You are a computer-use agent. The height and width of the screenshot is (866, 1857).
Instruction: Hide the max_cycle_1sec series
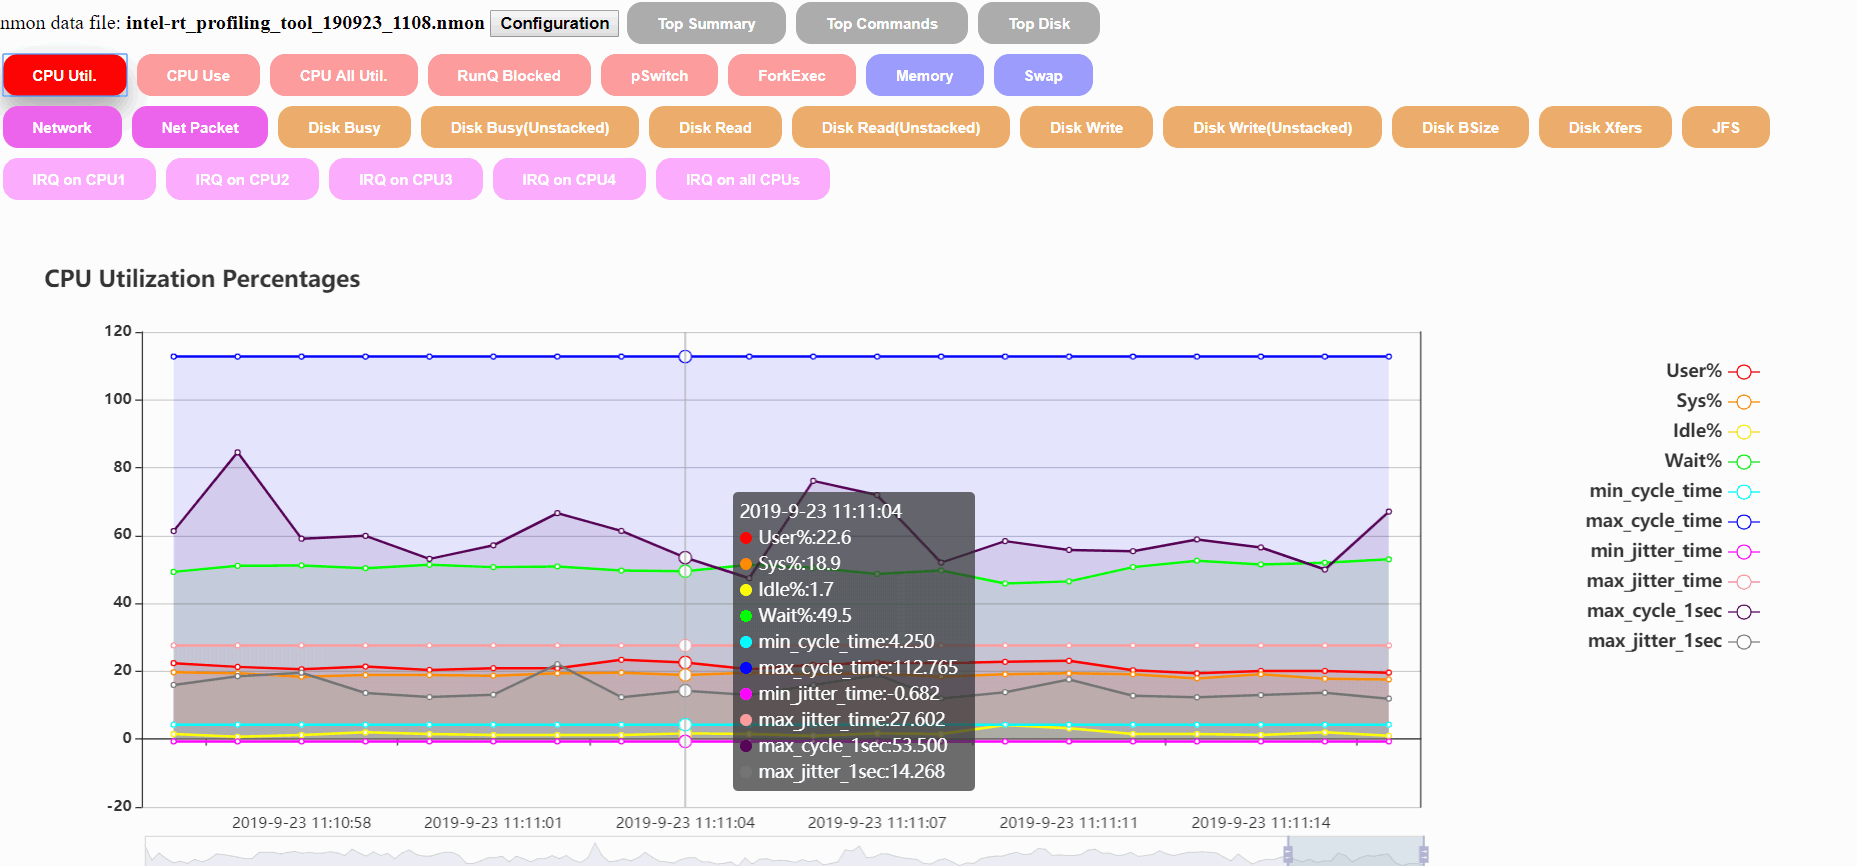pyautogui.click(x=1673, y=611)
